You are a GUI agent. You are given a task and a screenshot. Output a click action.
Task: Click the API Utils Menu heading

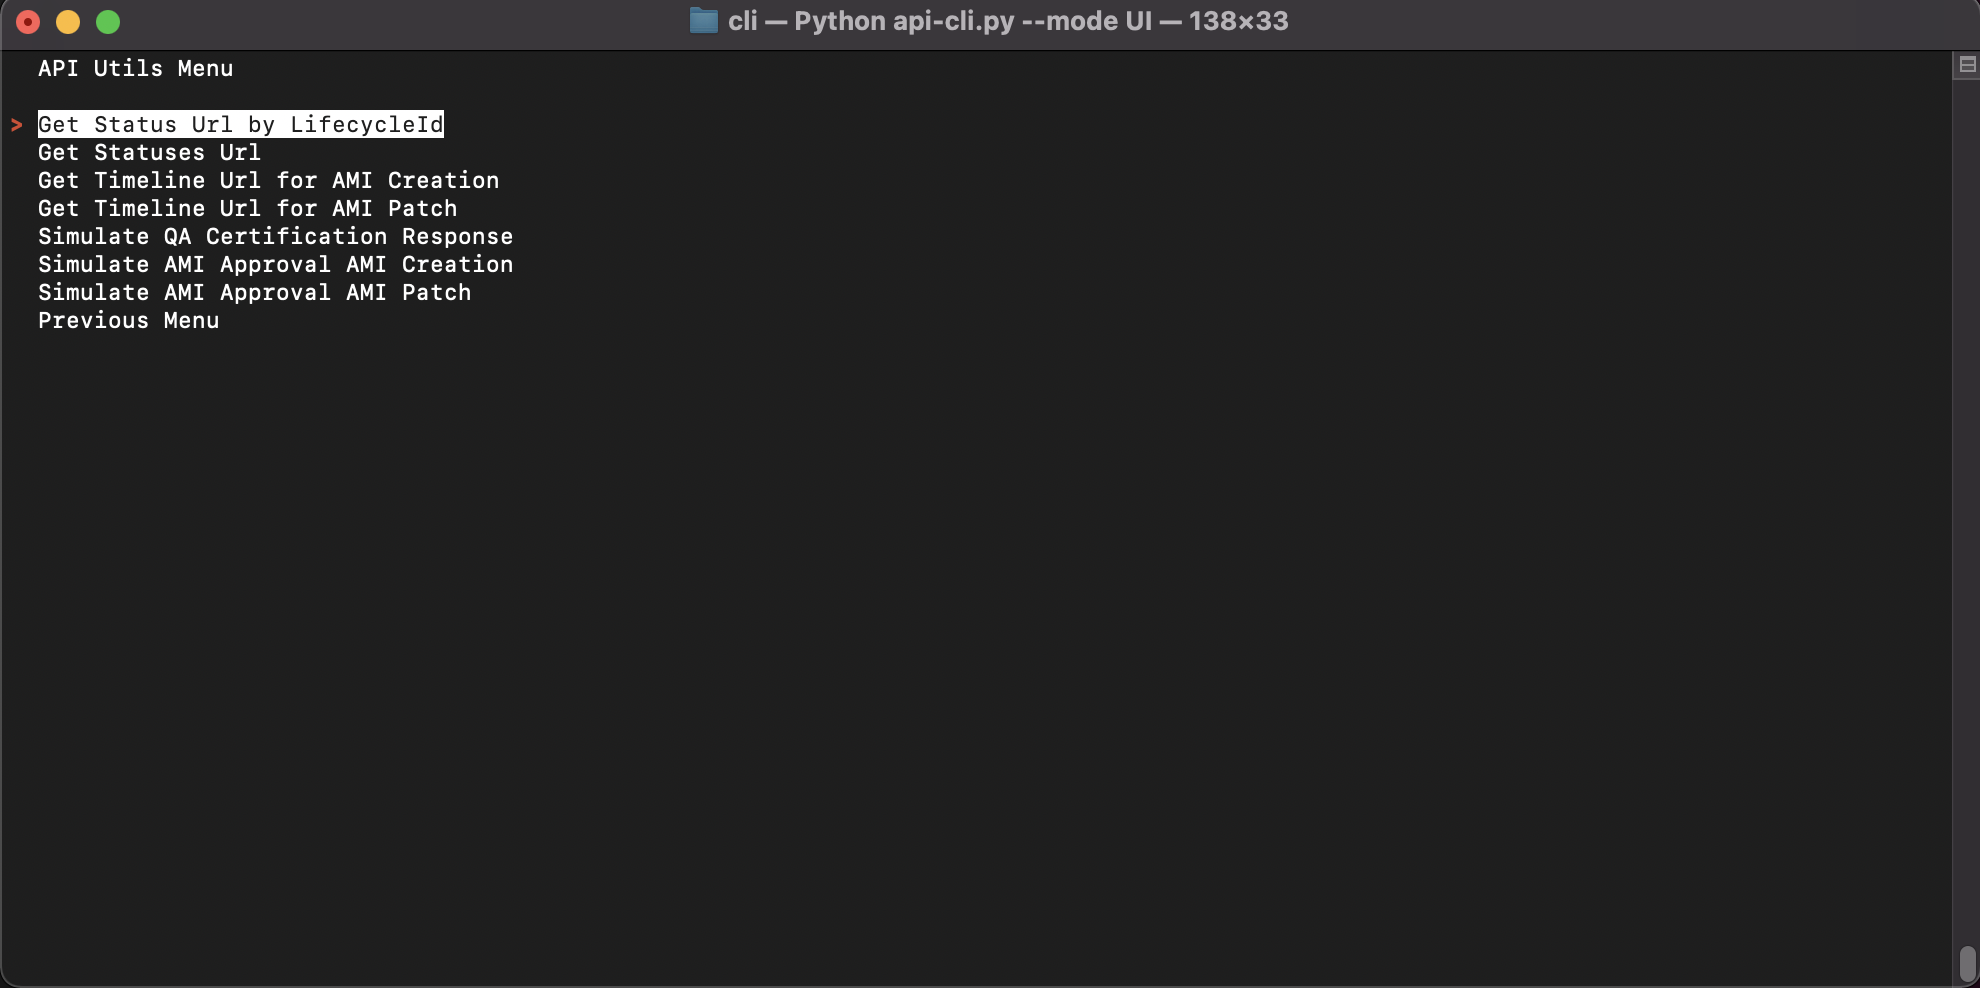135,68
